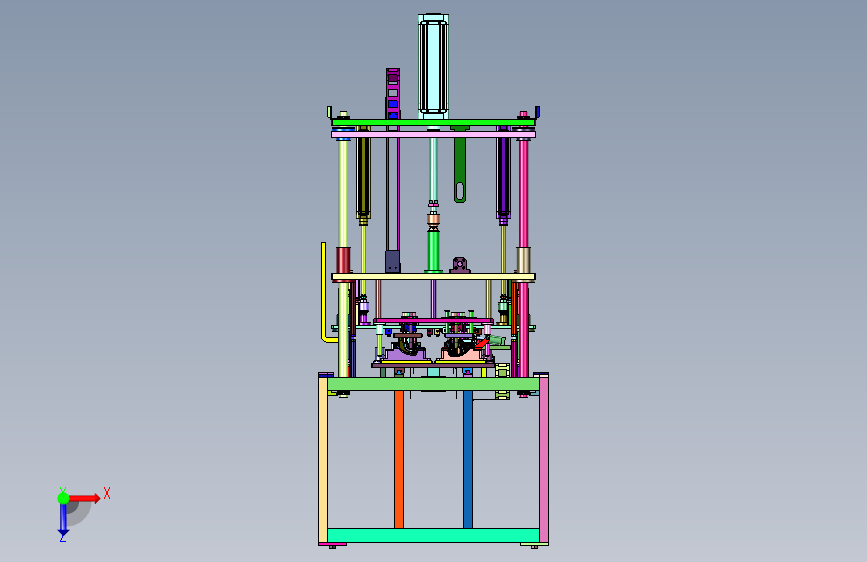Select the light green table plate
This screenshot has width=867, height=562.
[x=433, y=384]
